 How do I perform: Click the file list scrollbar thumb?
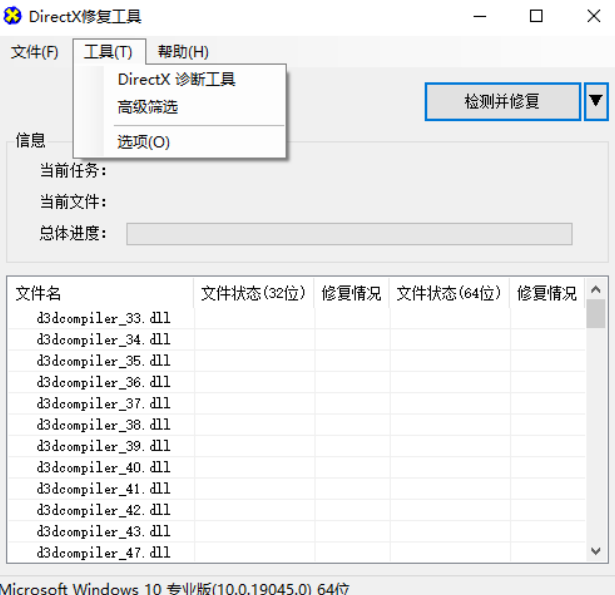pyautogui.click(x=596, y=313)
